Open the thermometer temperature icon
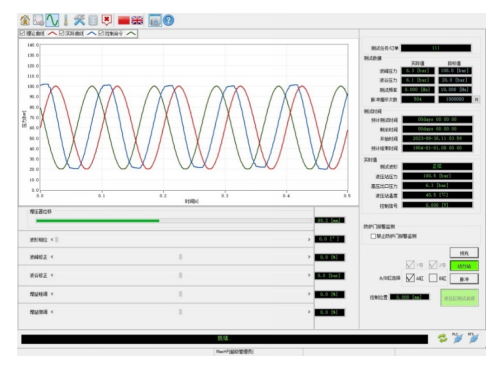 click(x=66, y=20)
